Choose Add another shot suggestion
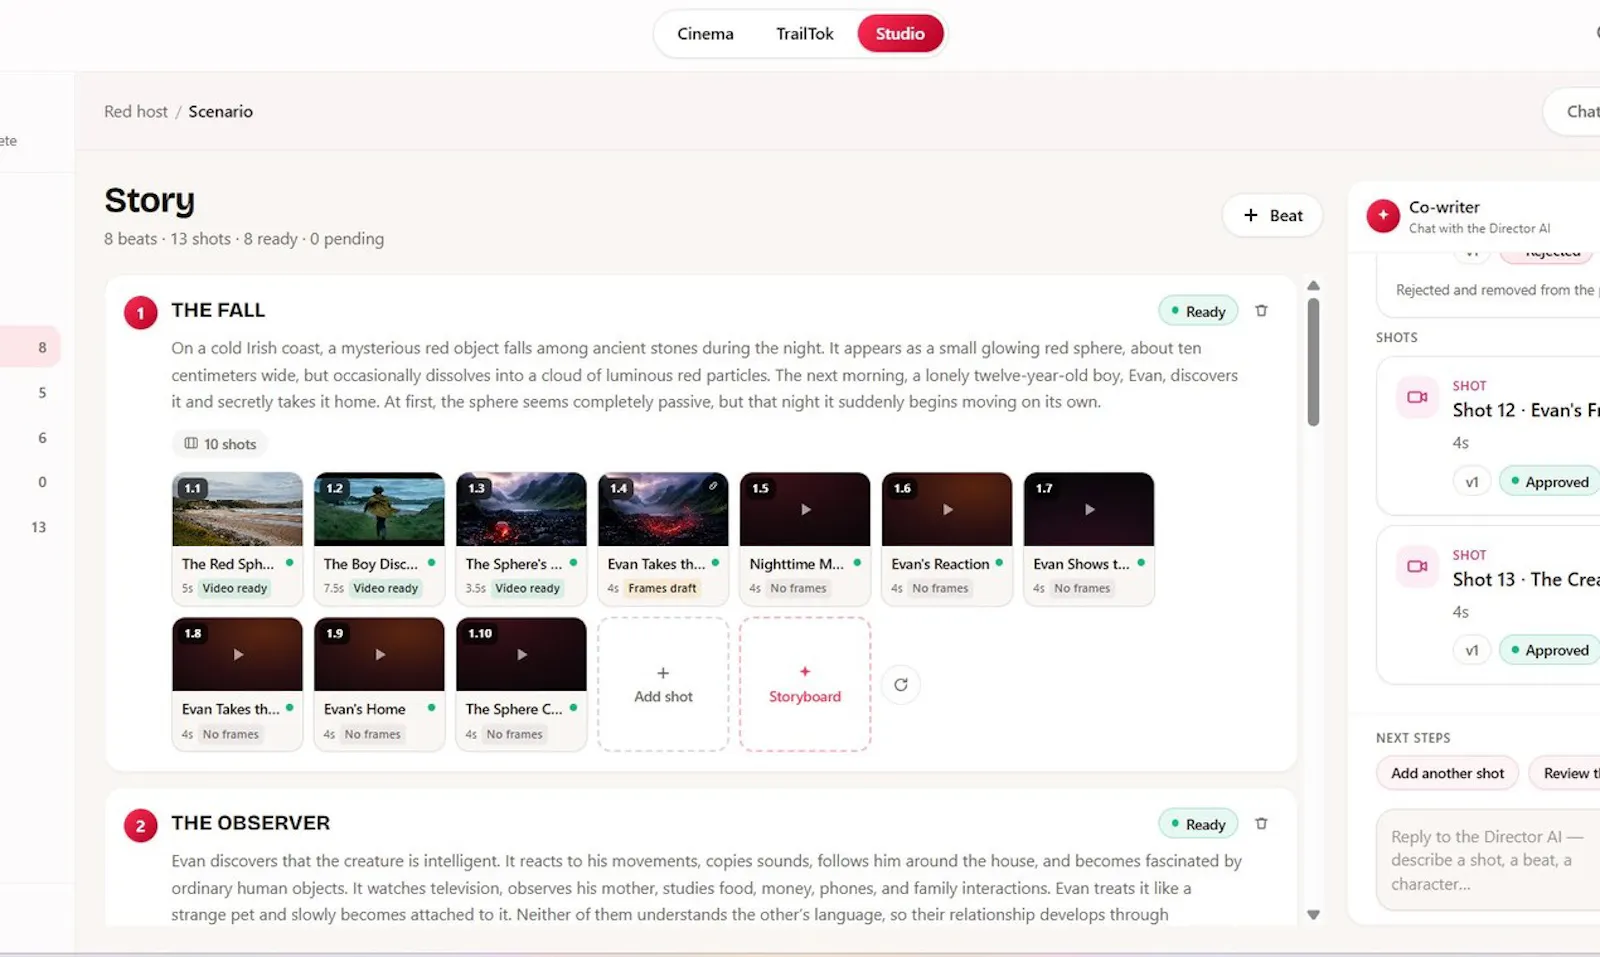Image resolution: width=1600 pixels, height=957 pixels. point(1447,773)
